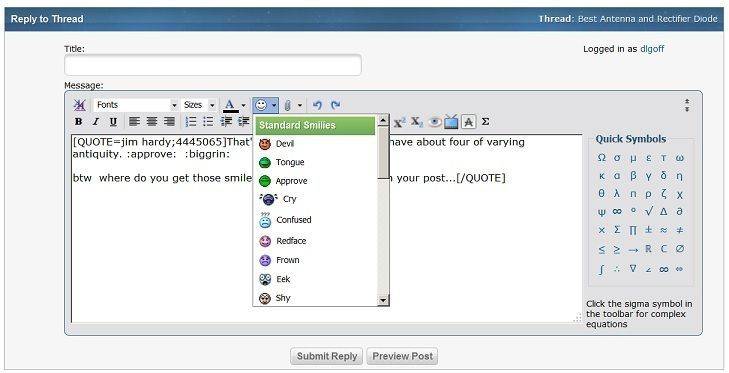Insert an ordered numbered list
The image size is (729, 373).
(x=191, y=122)
